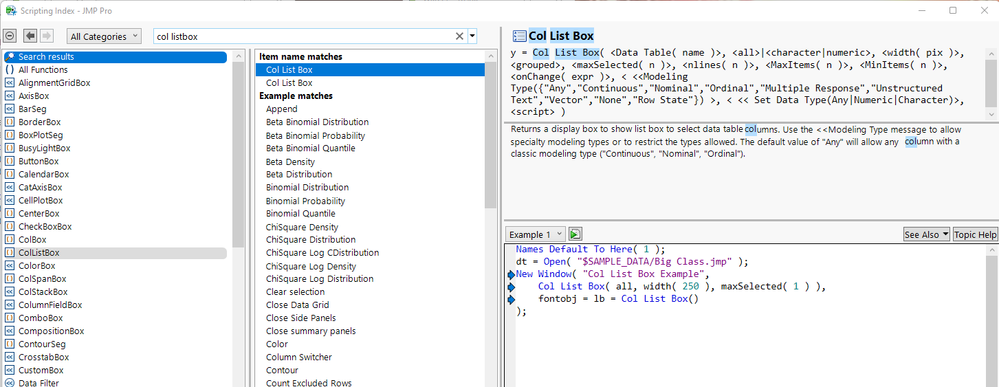This screenshot has width=999, height=387.
Task: Click the back navigation arrow icon
Action: (29, 36)
